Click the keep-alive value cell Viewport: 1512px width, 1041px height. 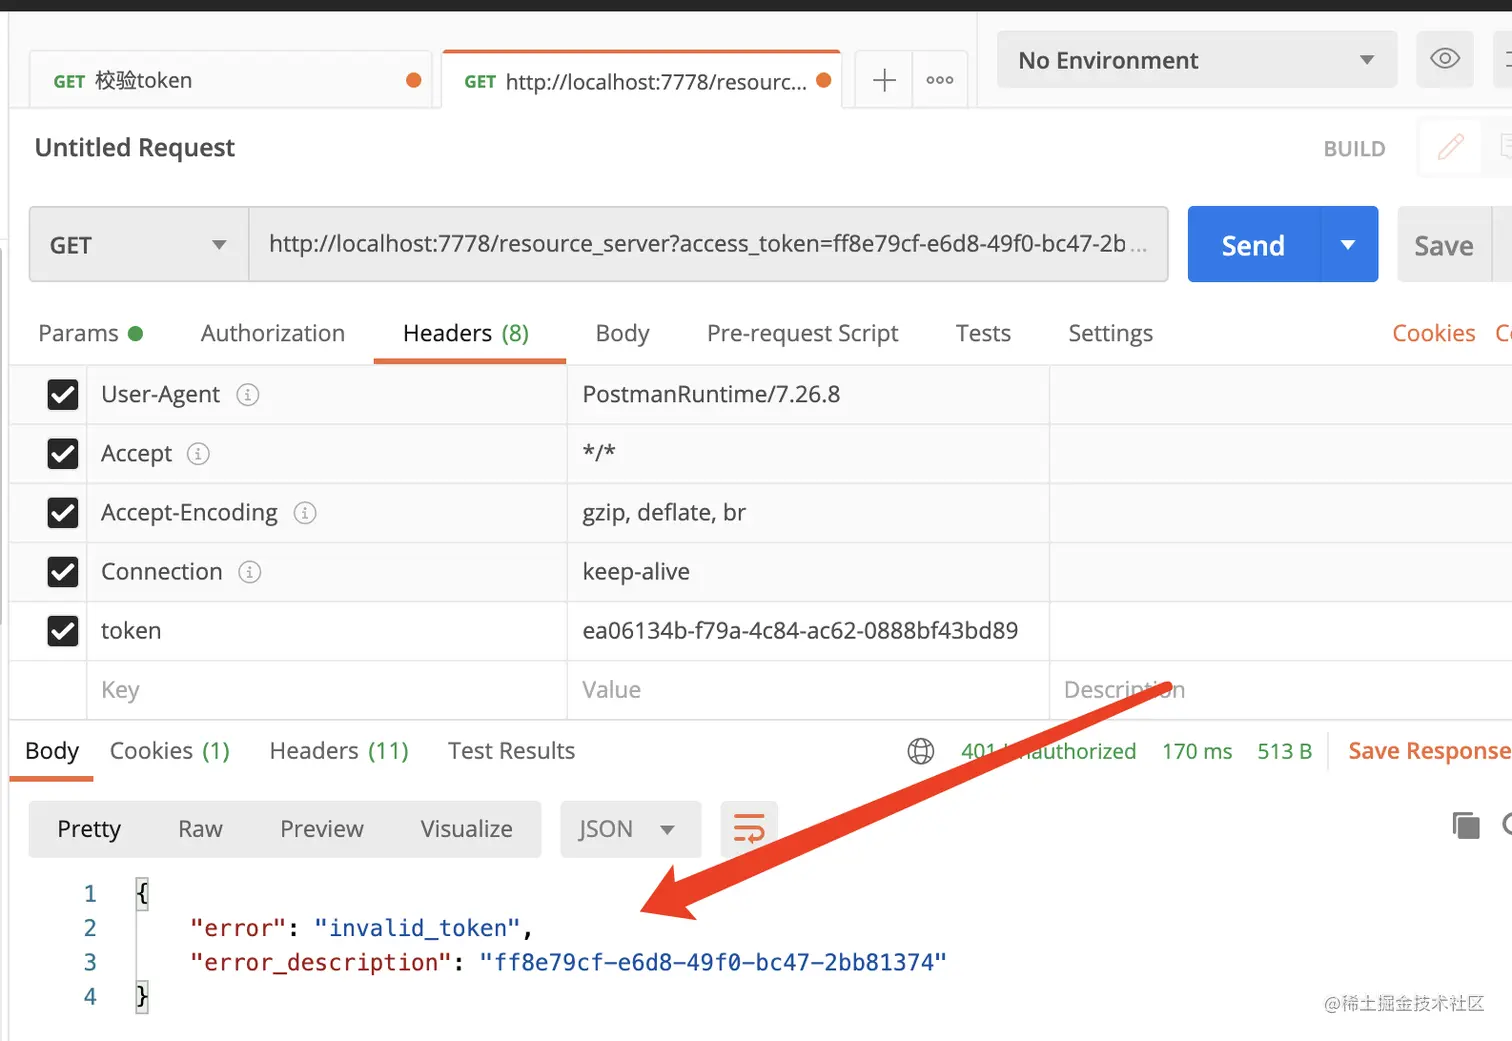[808, 572]
